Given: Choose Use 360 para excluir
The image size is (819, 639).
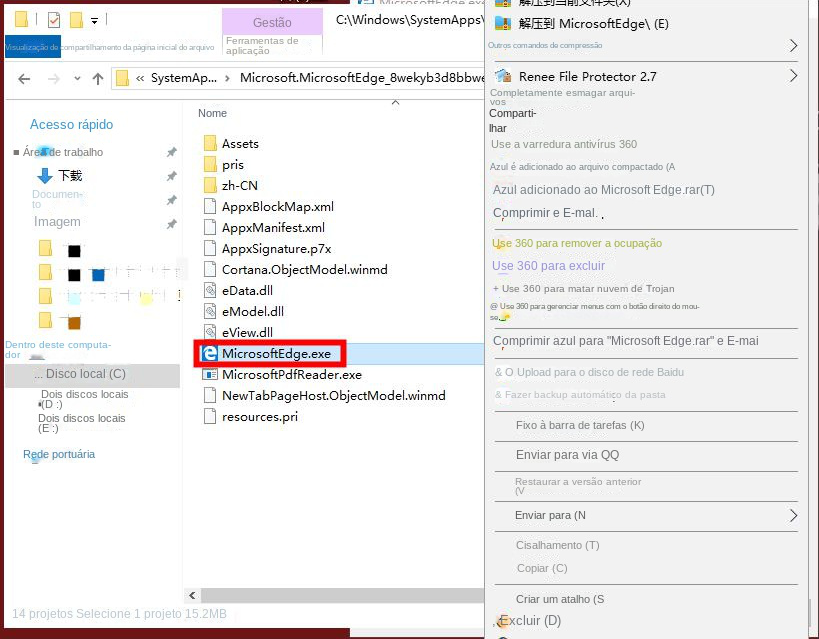Looking at the screenshot, I should (548, 266).
